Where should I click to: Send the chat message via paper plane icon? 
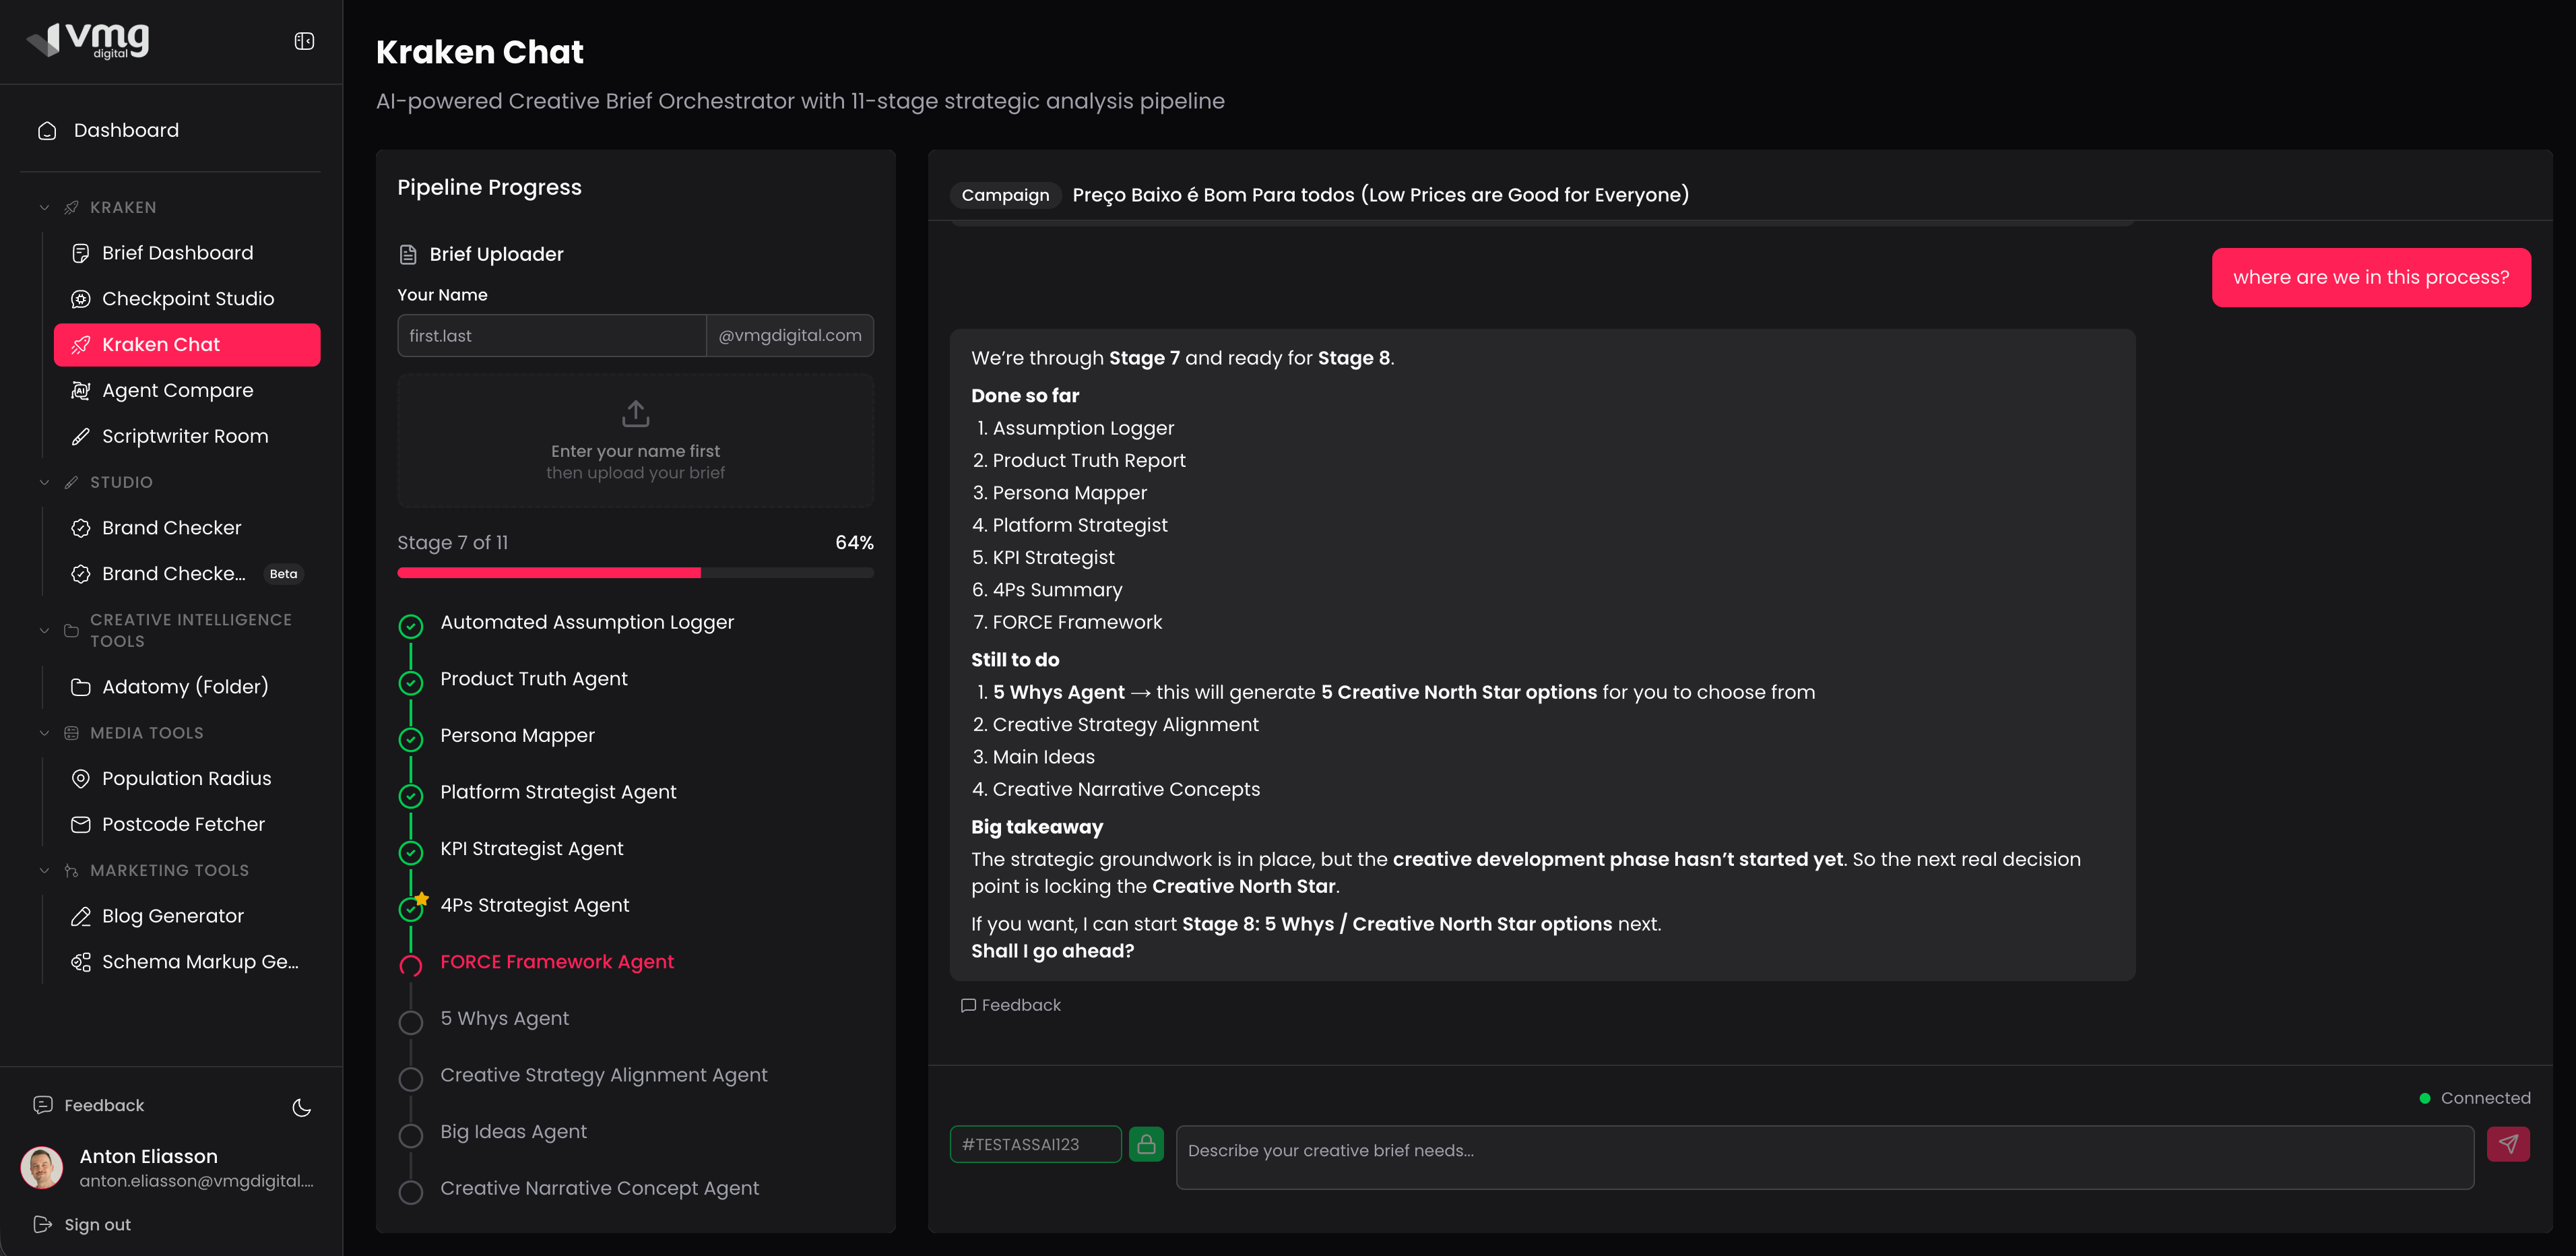(2509, 1143)
